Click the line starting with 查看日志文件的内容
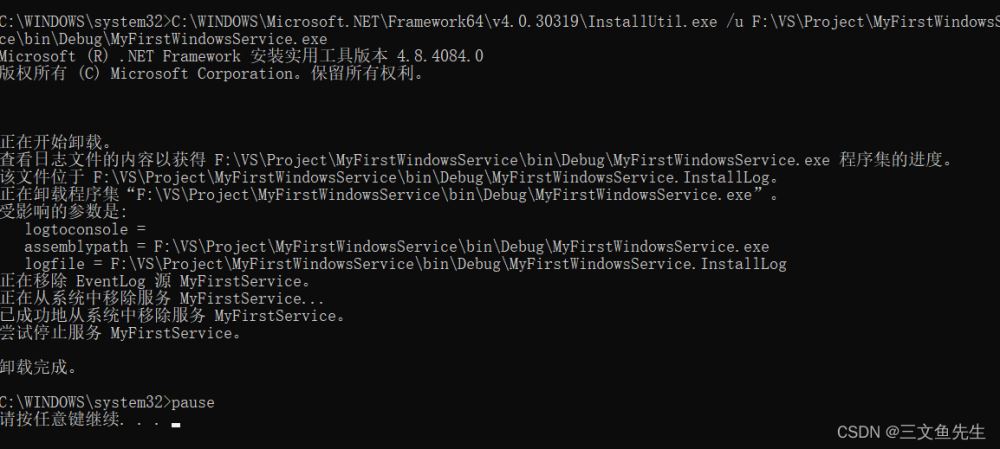 [477, 159]
